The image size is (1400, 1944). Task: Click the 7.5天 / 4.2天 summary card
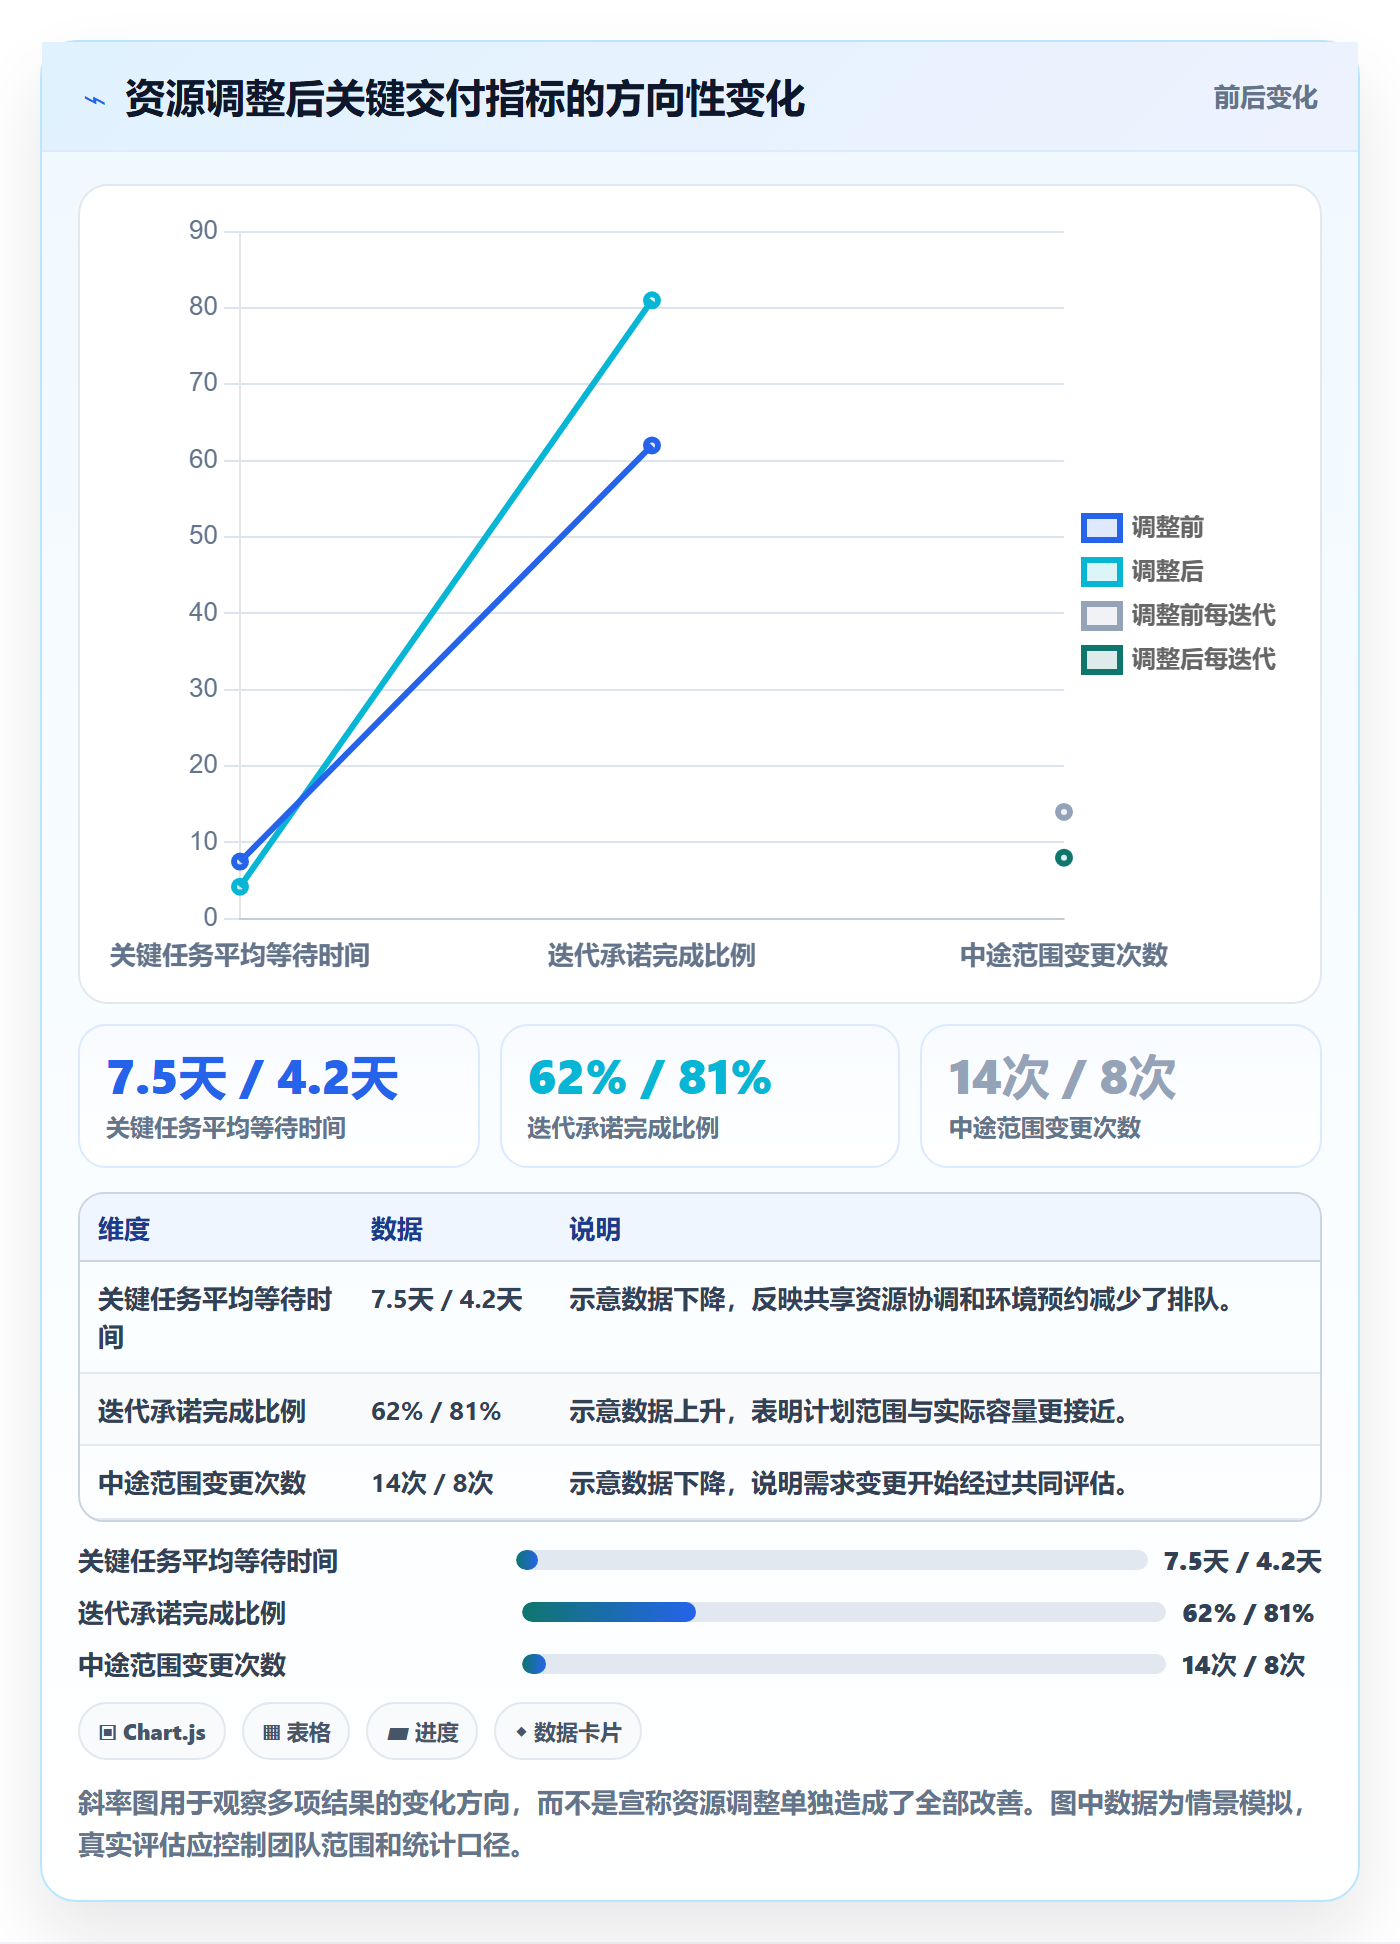tap(279, 1096)
